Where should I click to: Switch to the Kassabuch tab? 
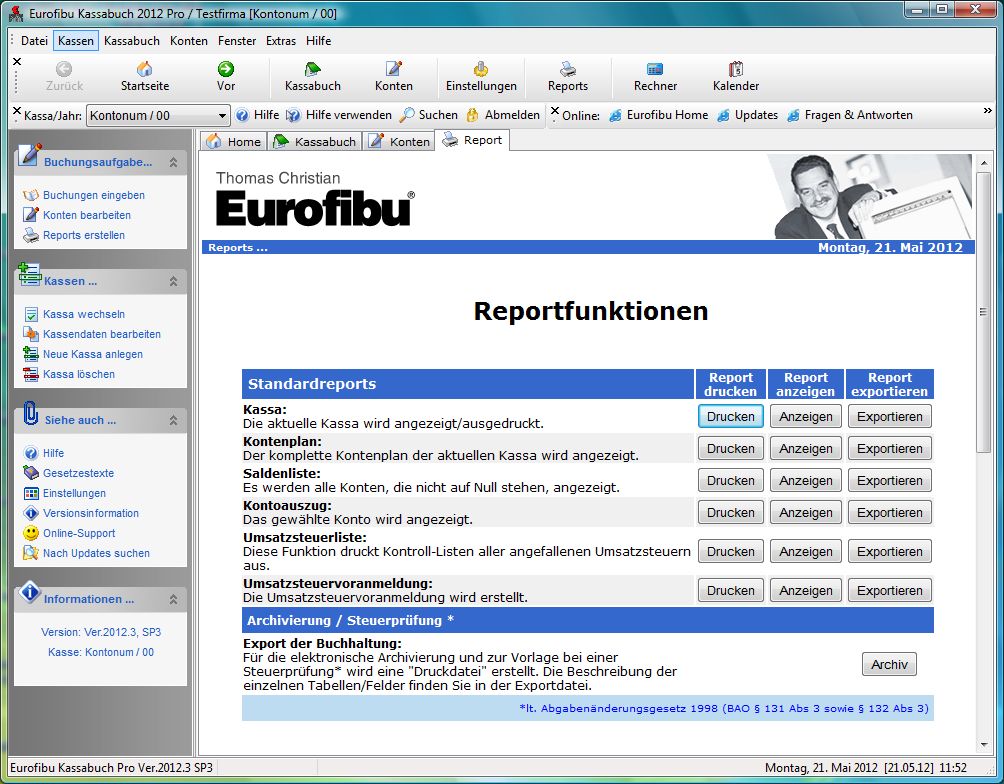click(314, 142)
